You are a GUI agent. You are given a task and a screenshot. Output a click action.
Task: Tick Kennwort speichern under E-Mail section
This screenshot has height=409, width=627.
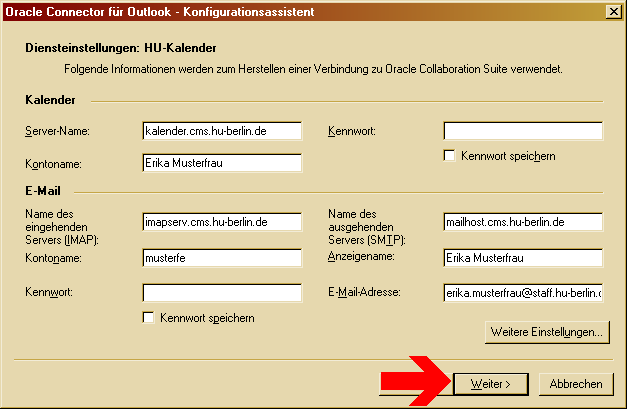(x=149, y=318)
